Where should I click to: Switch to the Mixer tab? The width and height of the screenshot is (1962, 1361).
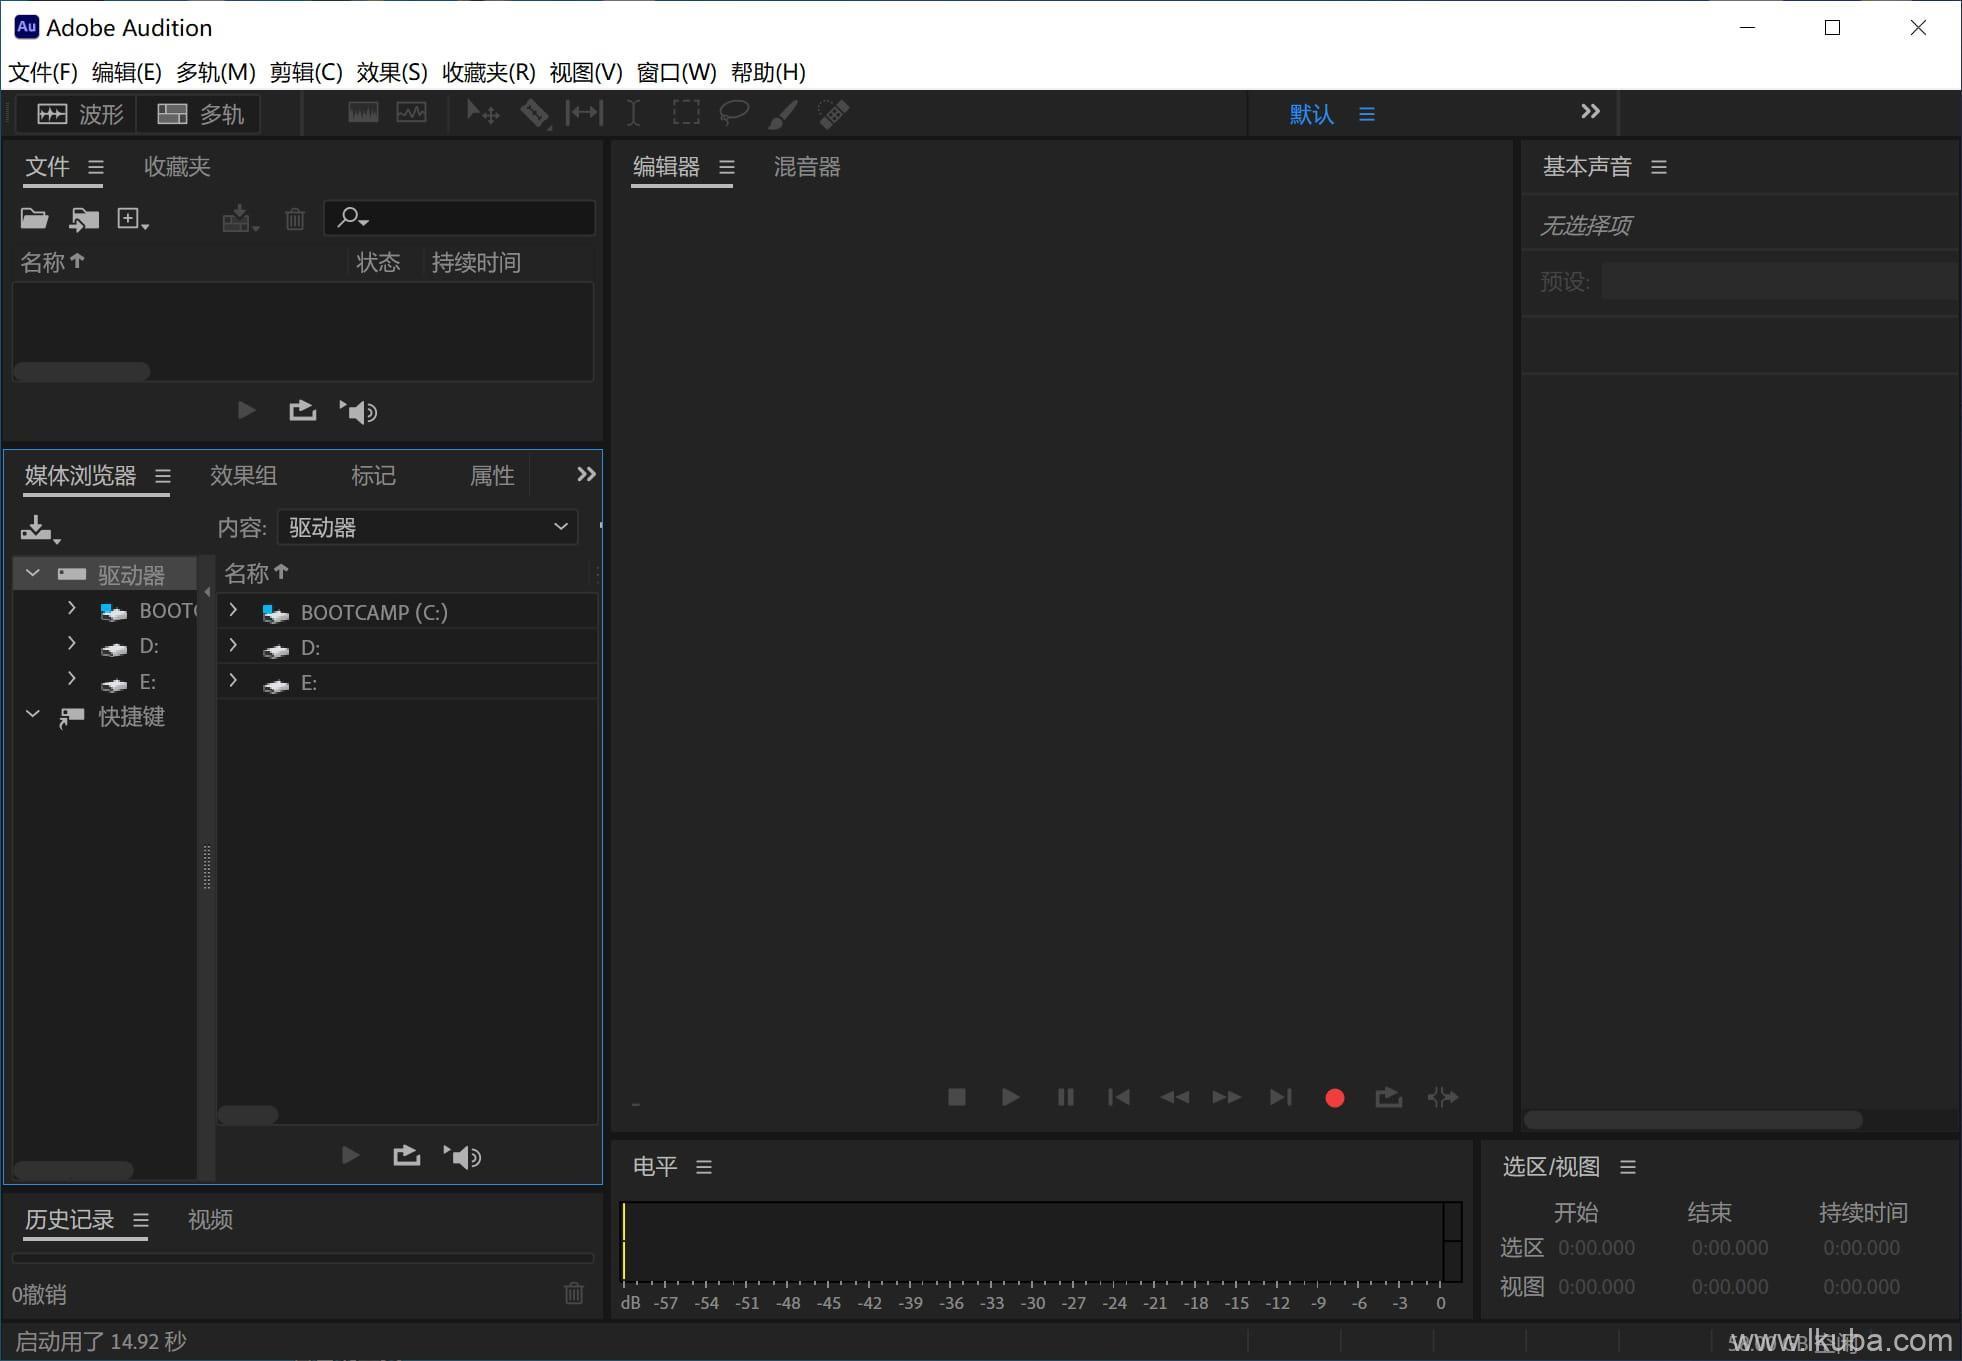pyautogui.click(x=806, y=167)
